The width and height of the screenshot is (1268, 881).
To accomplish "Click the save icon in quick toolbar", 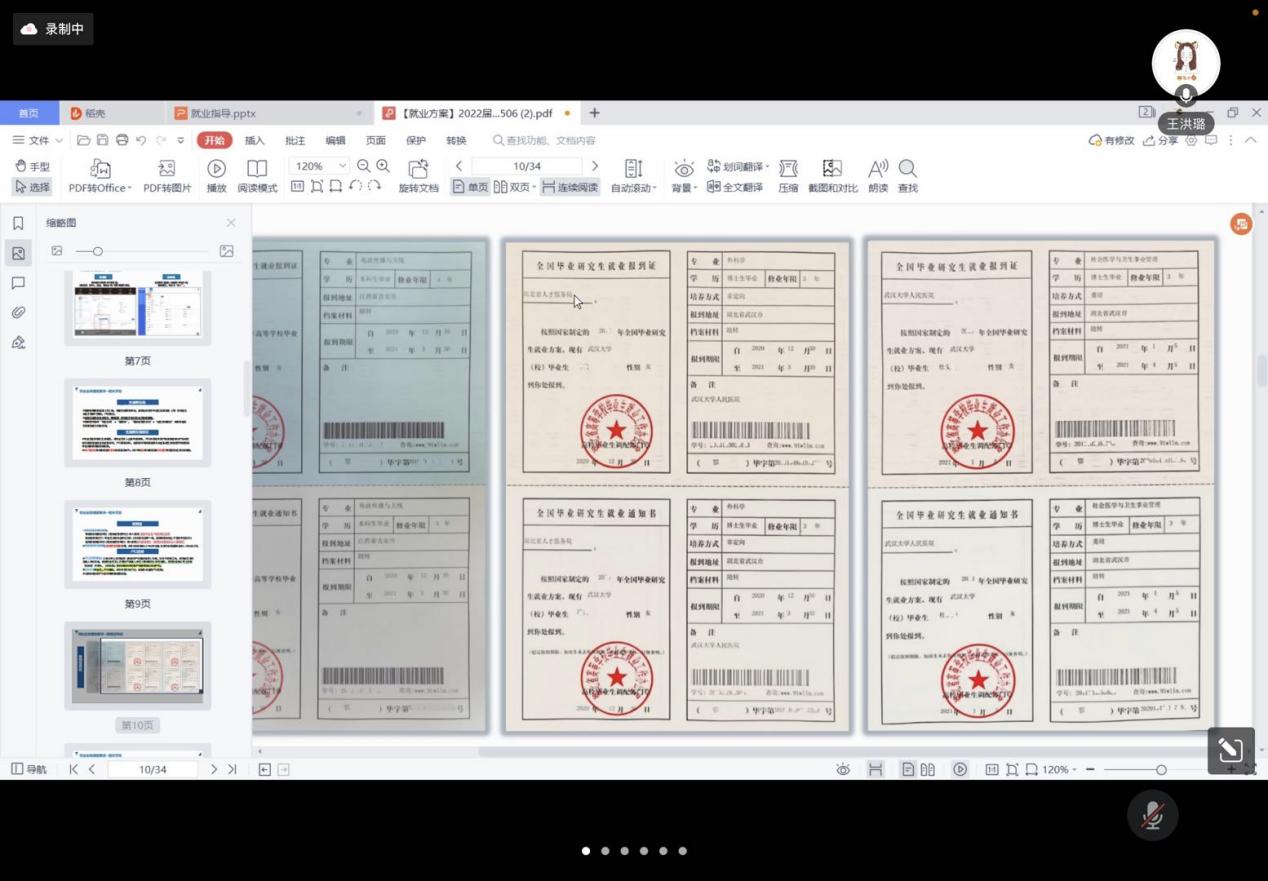I will 102,140.
